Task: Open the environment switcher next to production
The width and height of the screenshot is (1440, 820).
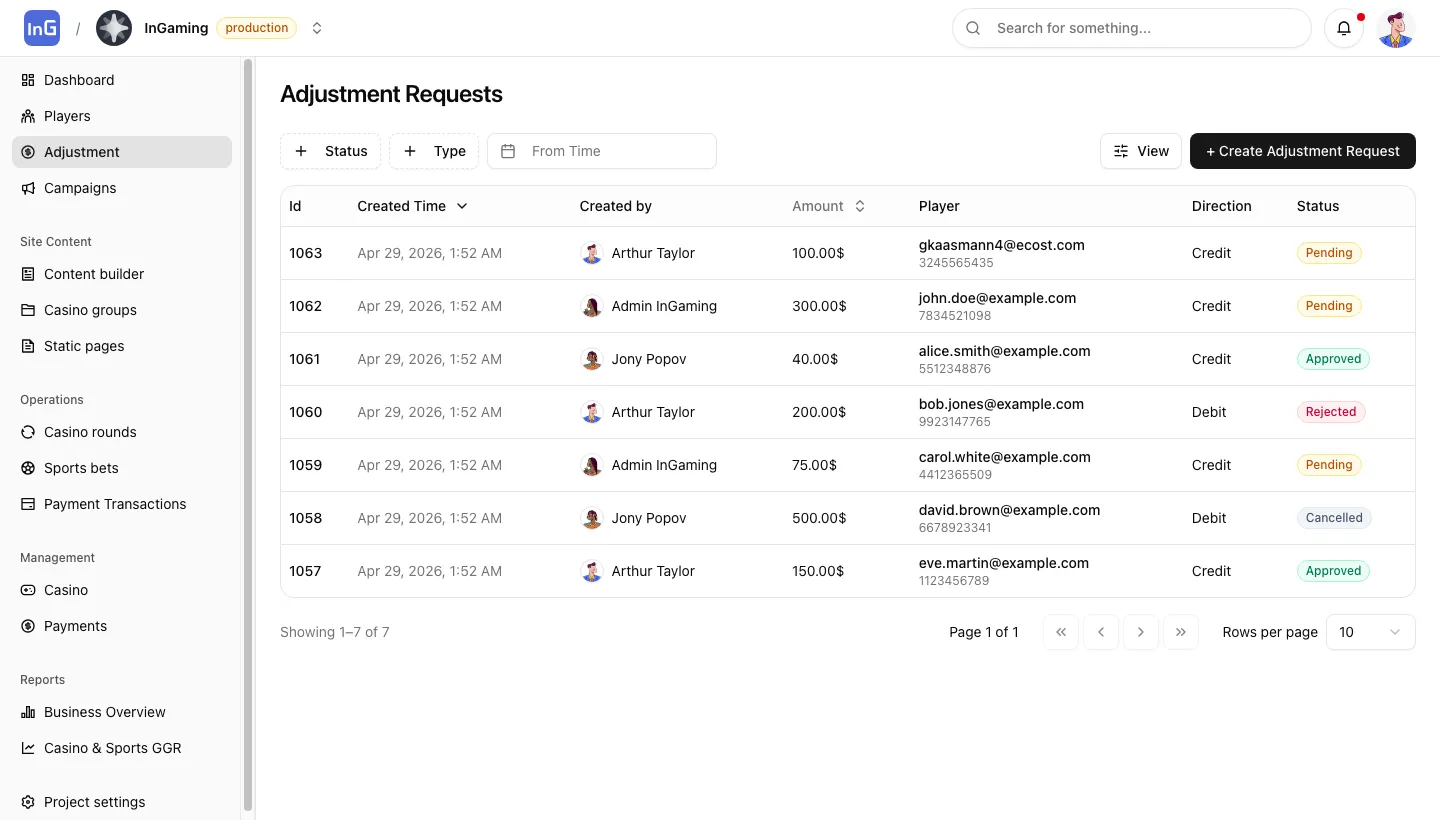Action: click(x=317, y=28)
